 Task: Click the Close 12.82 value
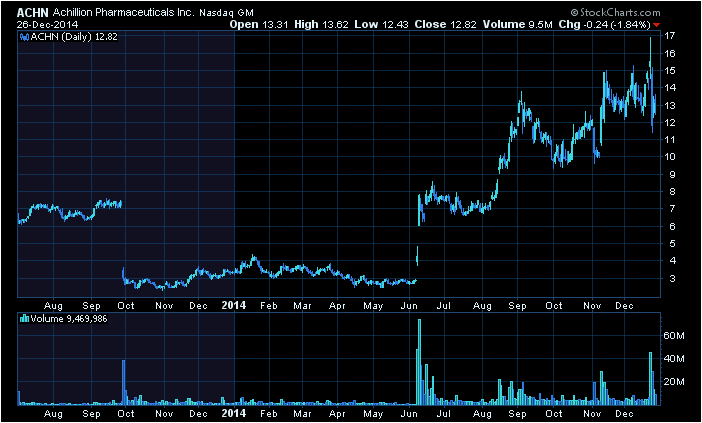(x=445, y=24)
